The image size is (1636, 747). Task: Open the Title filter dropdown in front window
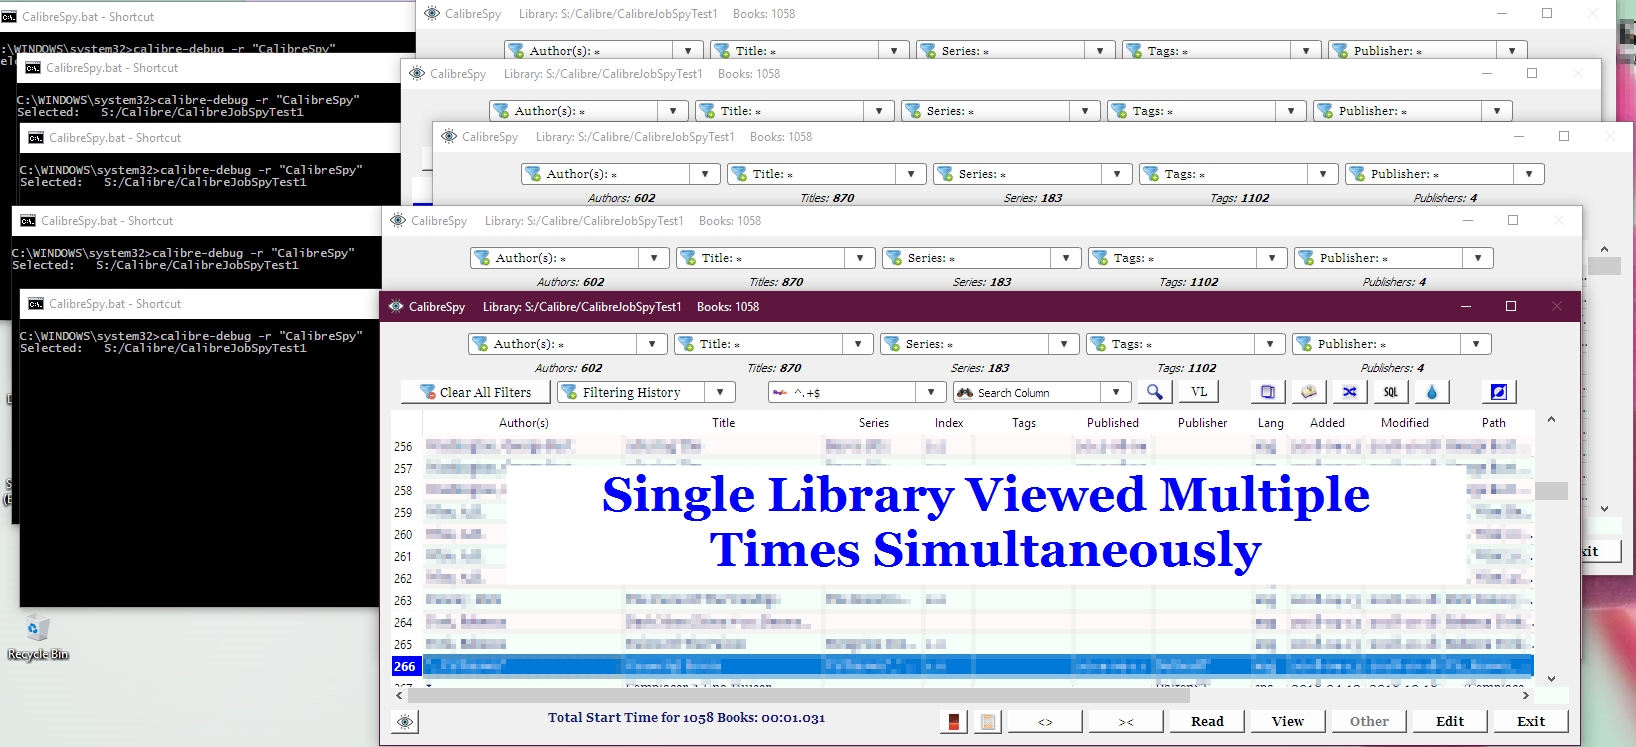(858, 344)
